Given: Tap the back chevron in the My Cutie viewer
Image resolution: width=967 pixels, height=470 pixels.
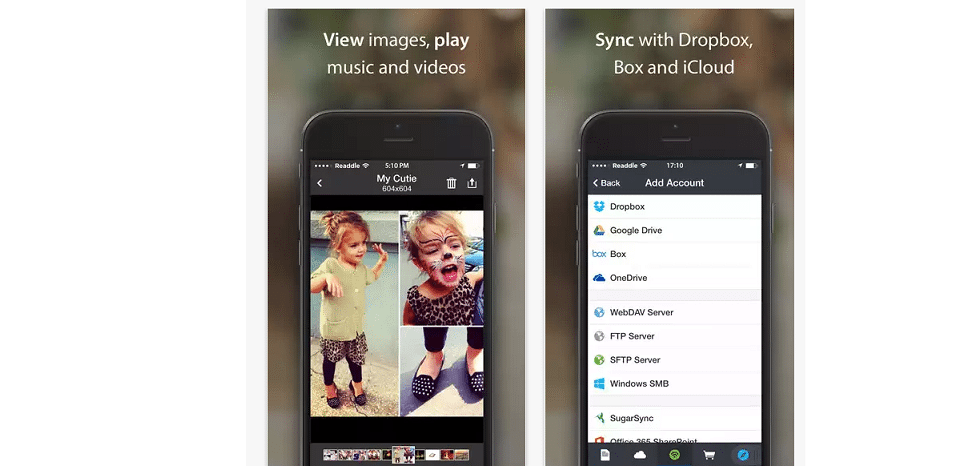Looking at the screenshot, I should (319, 183).
